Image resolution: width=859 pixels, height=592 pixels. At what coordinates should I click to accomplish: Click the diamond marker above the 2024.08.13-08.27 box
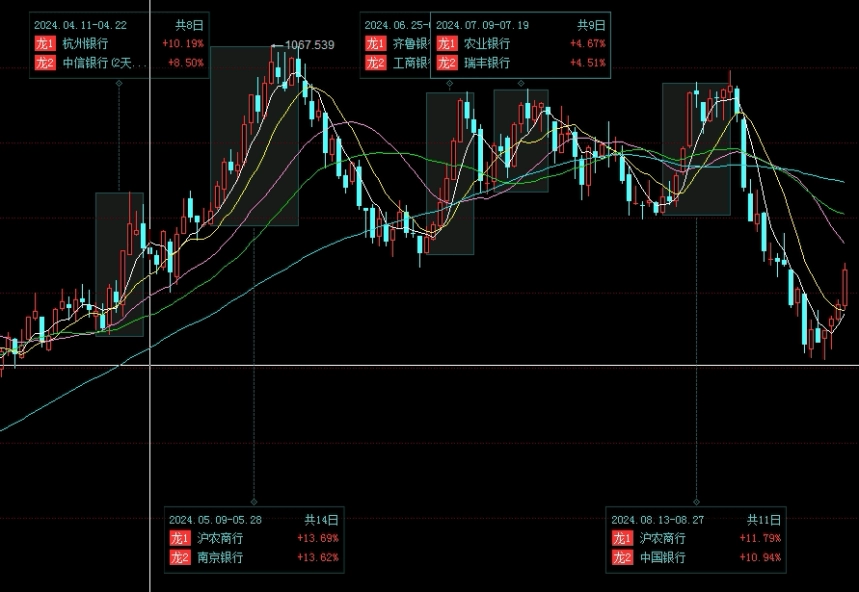coord(696,501)
